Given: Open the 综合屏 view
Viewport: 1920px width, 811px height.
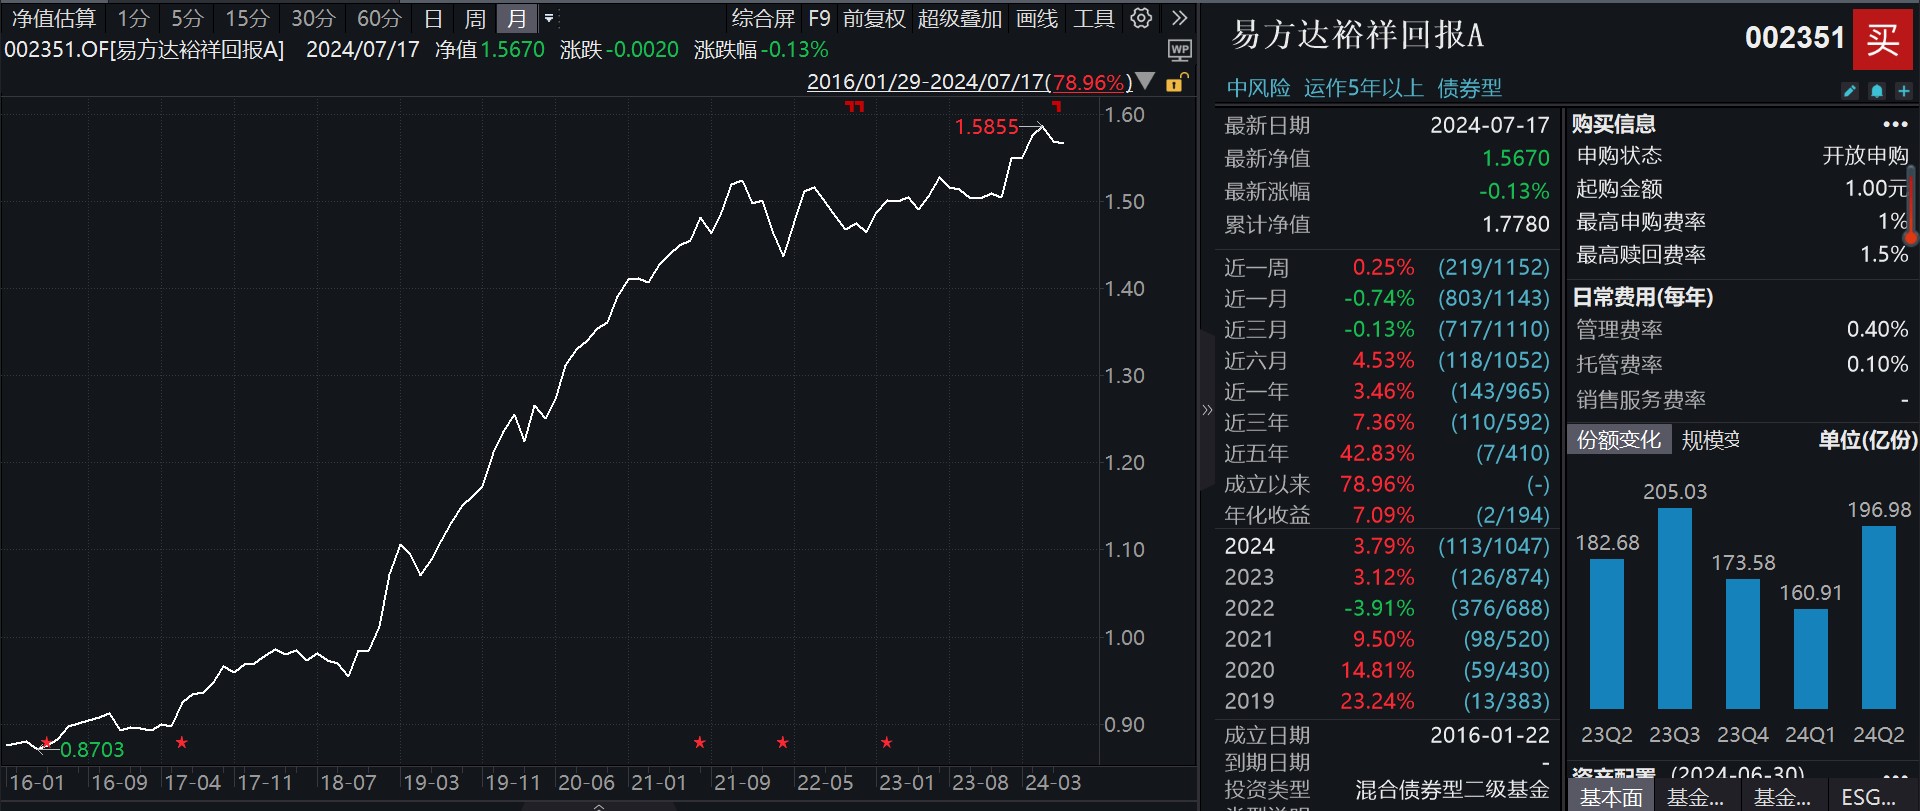Looking at the screenshot, I should 763,18.
